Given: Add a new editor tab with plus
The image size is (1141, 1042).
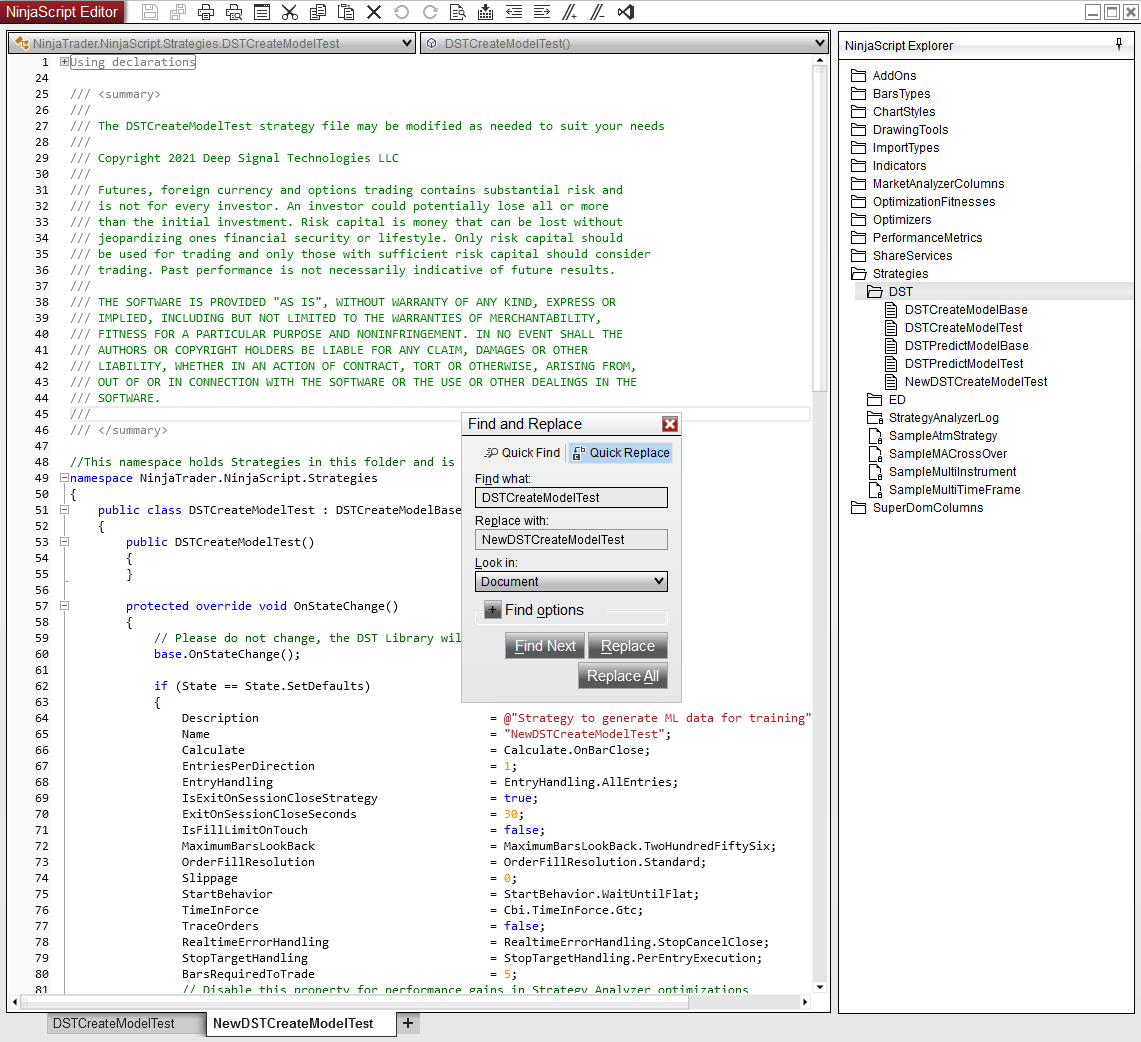Looking at the screenshot, I should tap(408, 1024).
